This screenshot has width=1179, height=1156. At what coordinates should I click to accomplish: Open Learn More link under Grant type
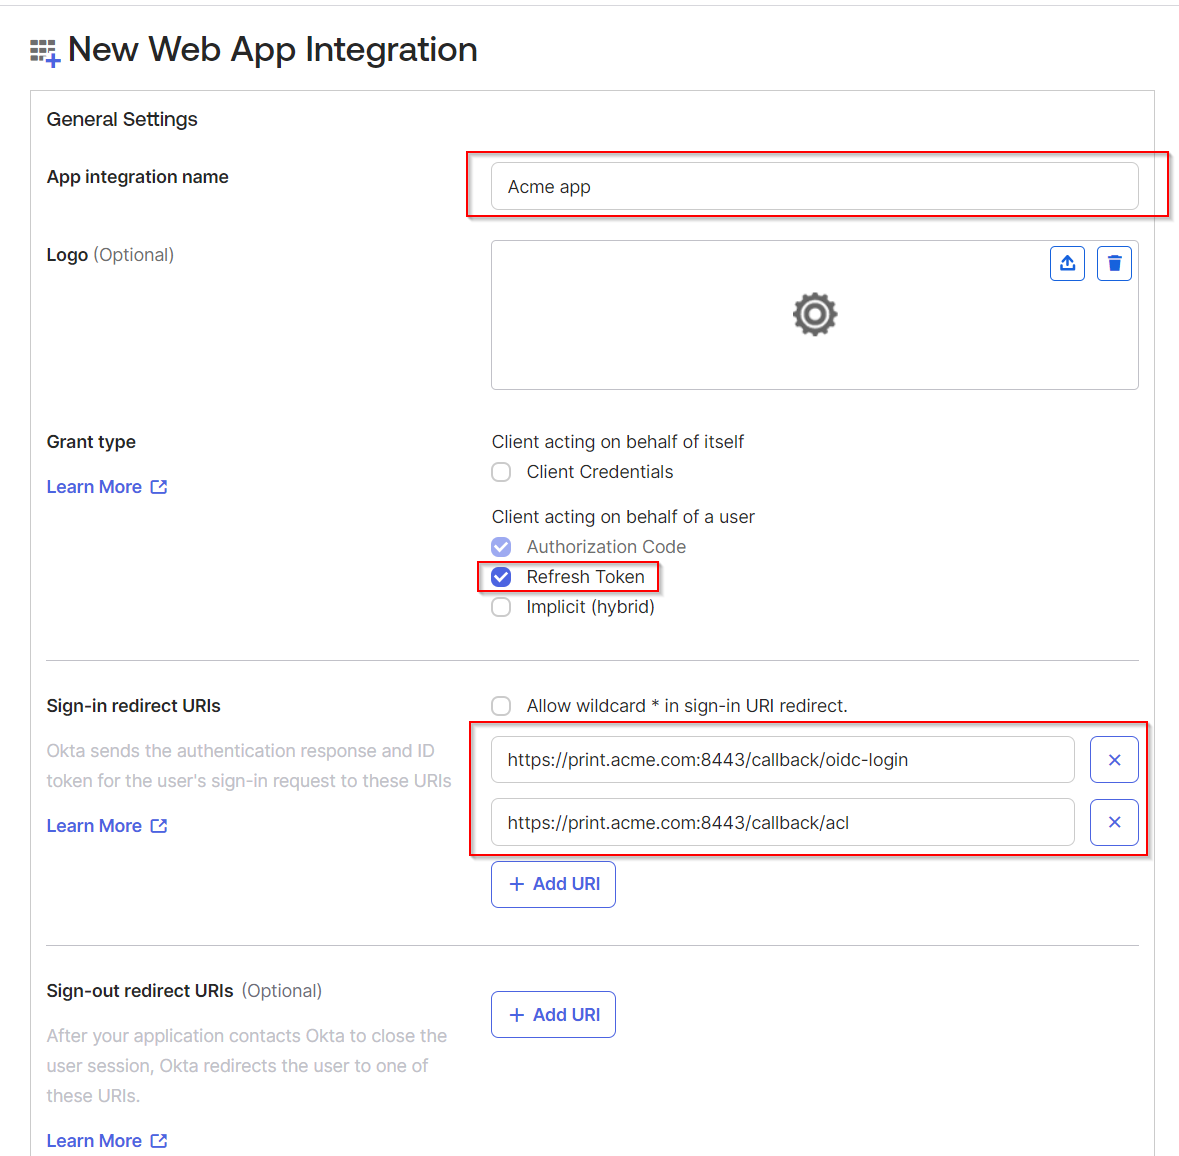tap(94, 487)
